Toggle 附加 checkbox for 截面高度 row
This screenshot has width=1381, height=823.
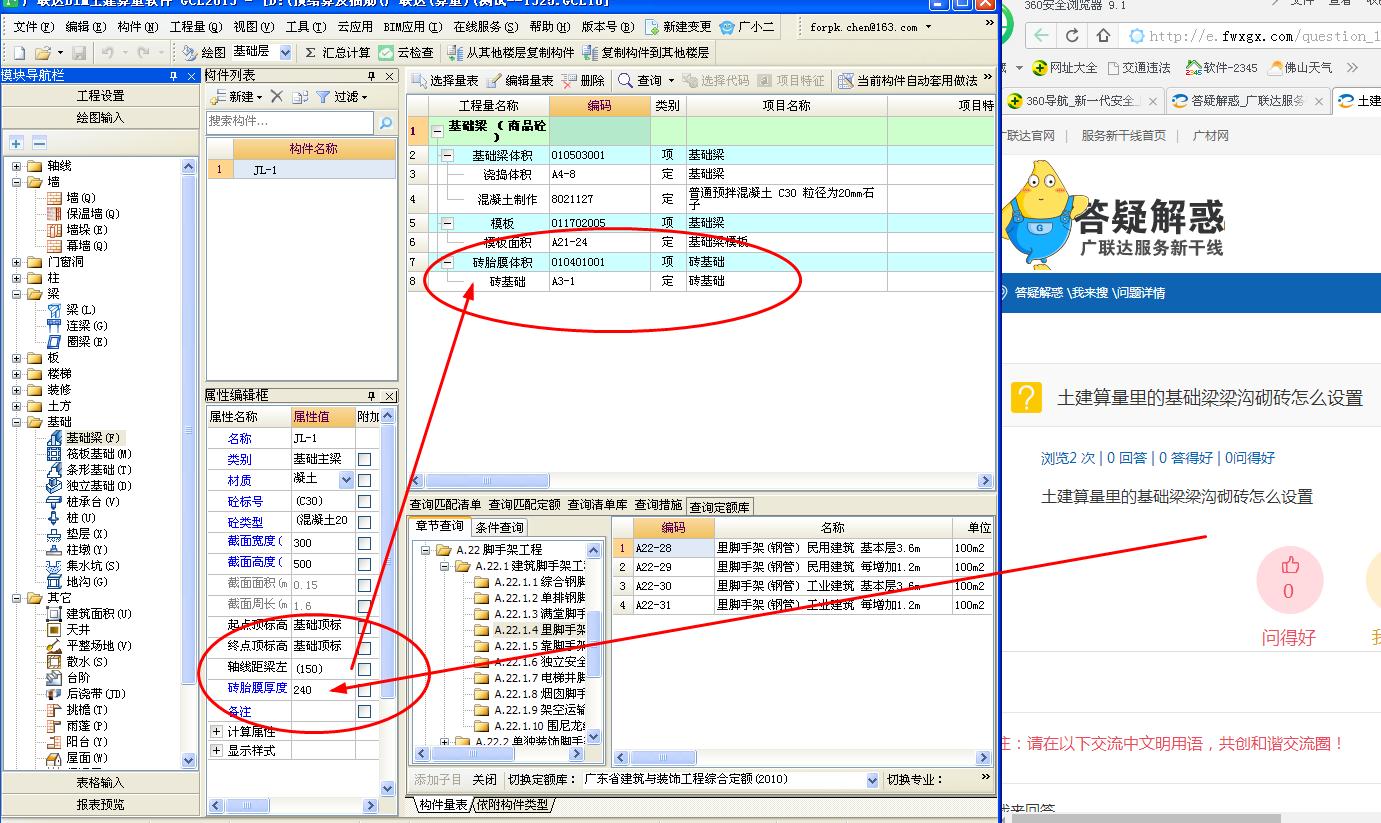tap(365, 563)
